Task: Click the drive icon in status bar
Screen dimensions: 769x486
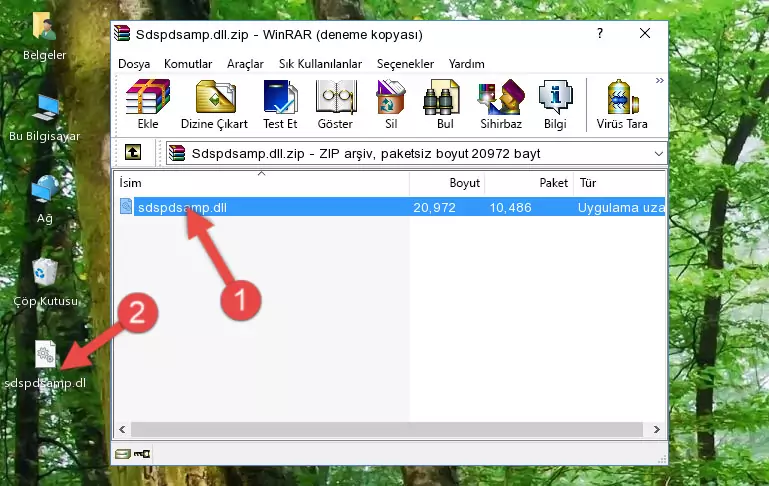Action: click(122, 454)
